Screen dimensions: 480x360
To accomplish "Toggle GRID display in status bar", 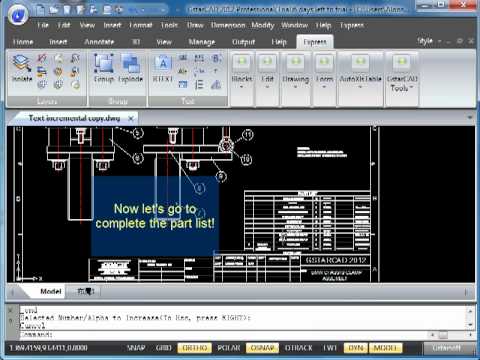I will (x=164, y=348).
